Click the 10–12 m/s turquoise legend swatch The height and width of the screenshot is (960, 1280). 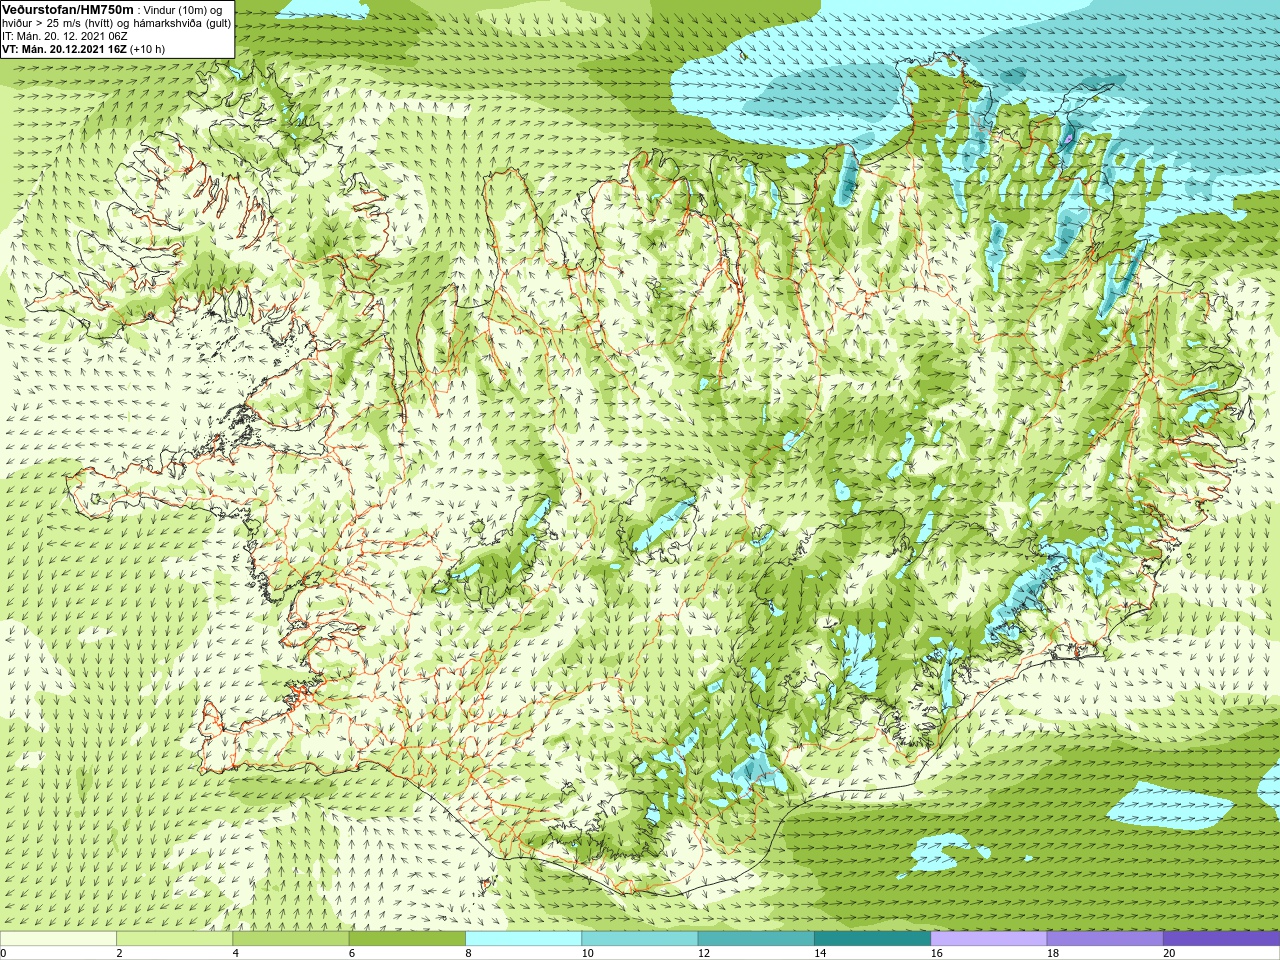[x=640, y=938]
